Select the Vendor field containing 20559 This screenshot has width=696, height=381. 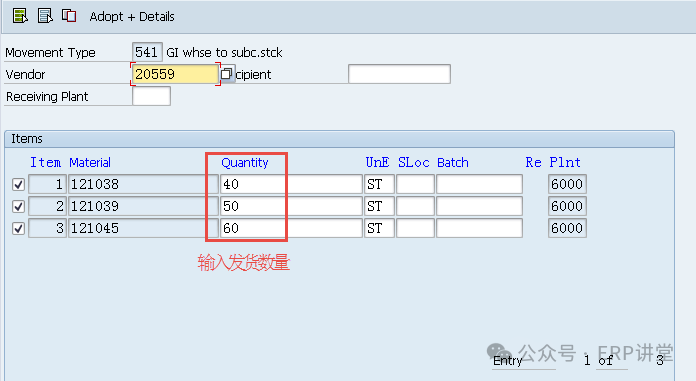(175, 74)
